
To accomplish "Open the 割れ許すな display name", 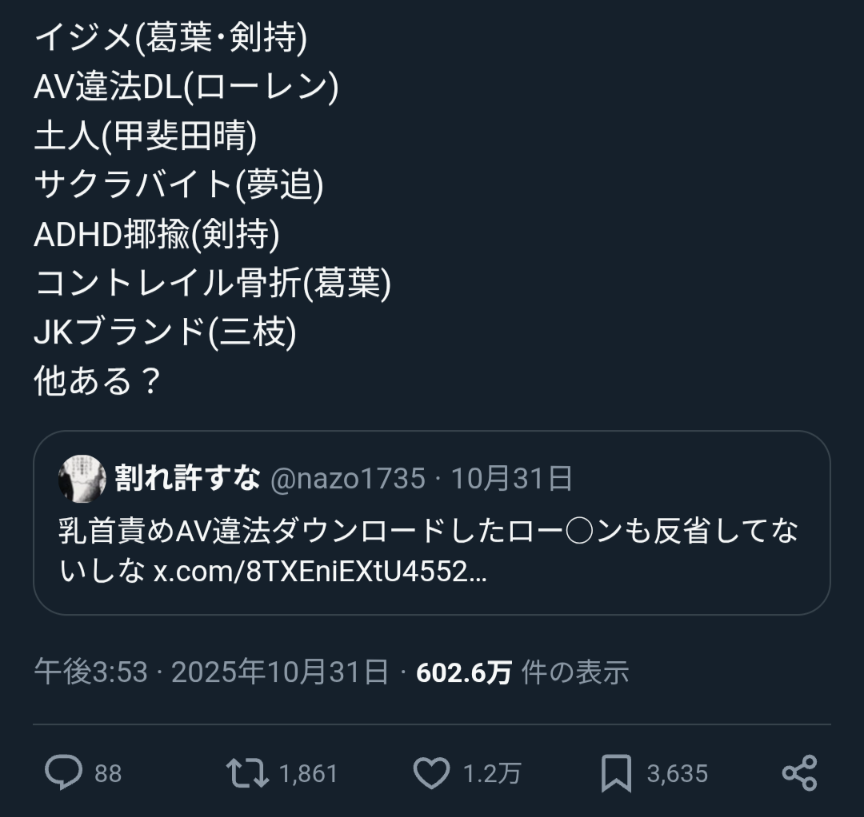I will (x=187, y=479).
